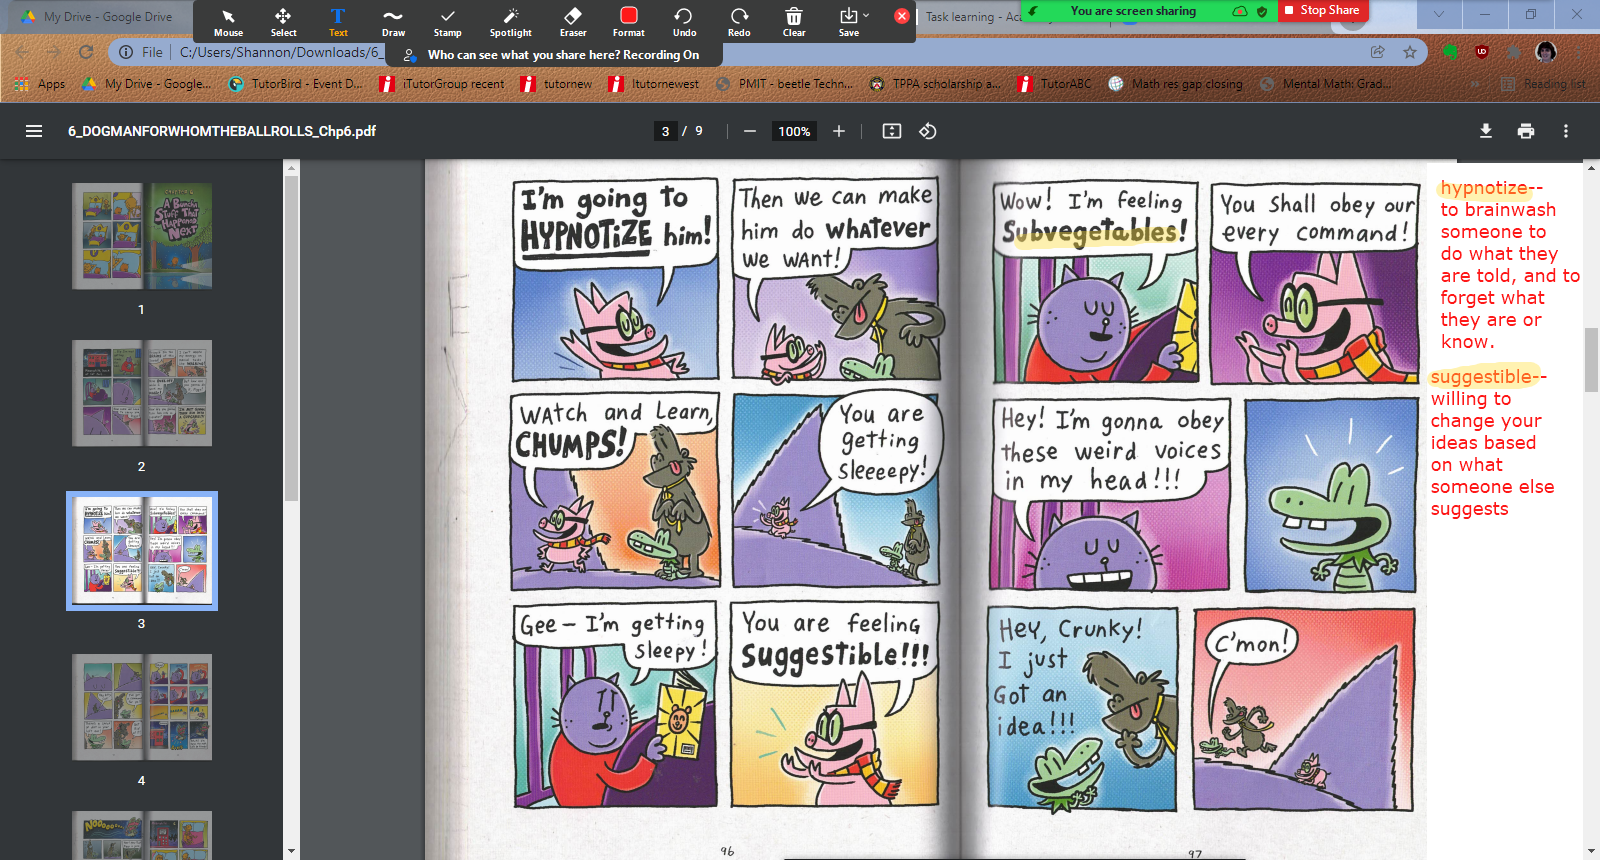Open browser tab search dropdown chevron
The height and width of the screenshot is (860, 1600).
(1439, 14)
